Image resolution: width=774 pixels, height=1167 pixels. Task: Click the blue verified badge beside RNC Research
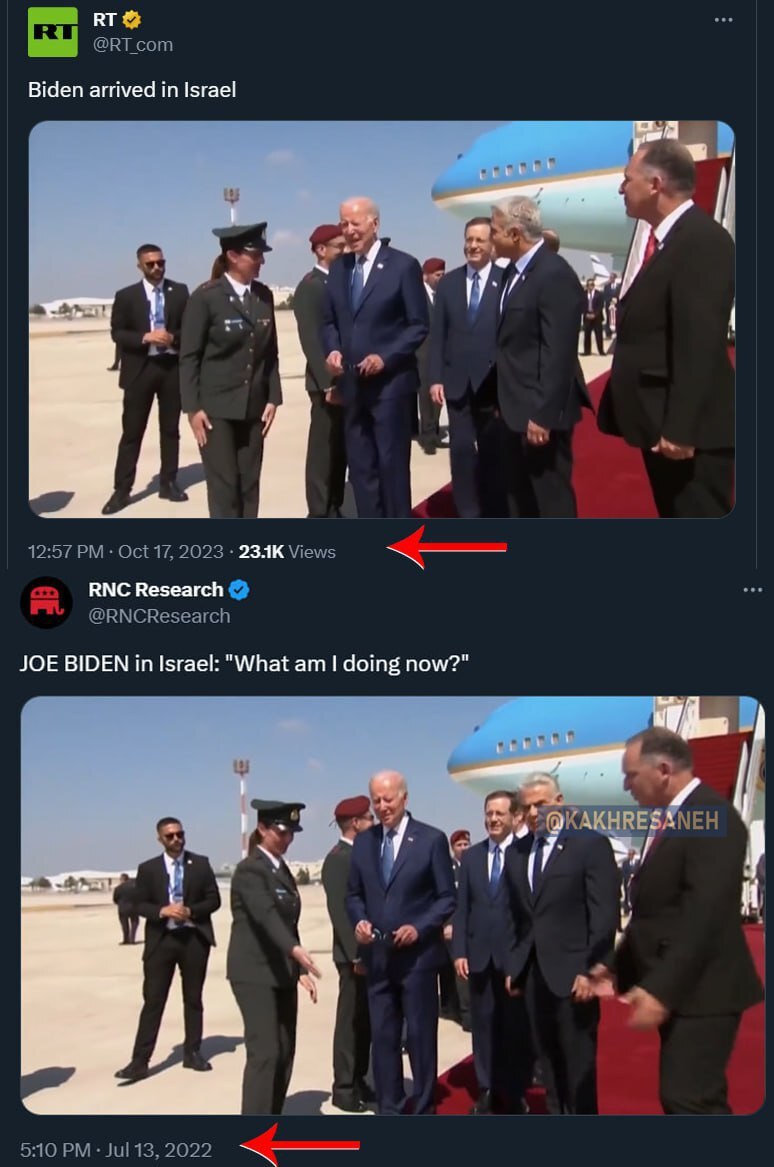239,590
